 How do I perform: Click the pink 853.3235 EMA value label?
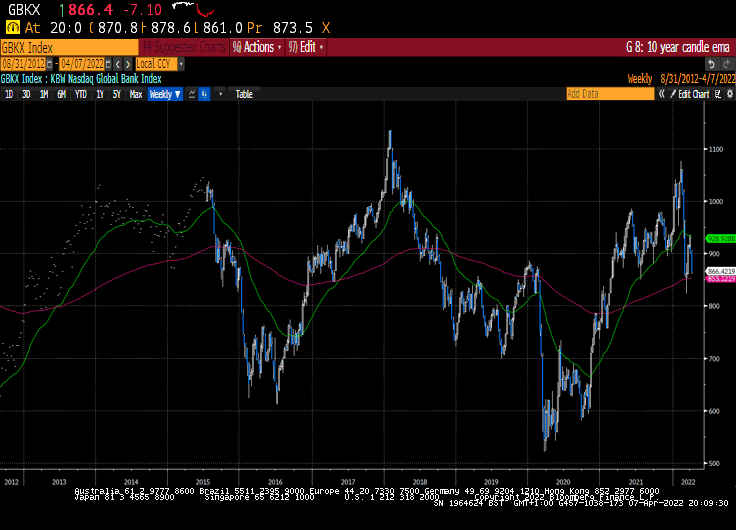pos(721,279)
